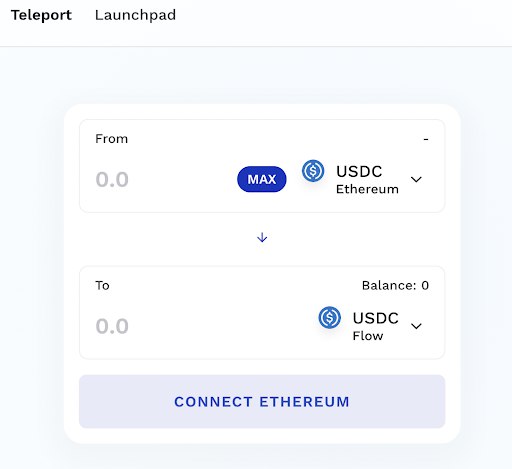512x469 pixels.
Task: Click the To label text
Action: (102, 285)
